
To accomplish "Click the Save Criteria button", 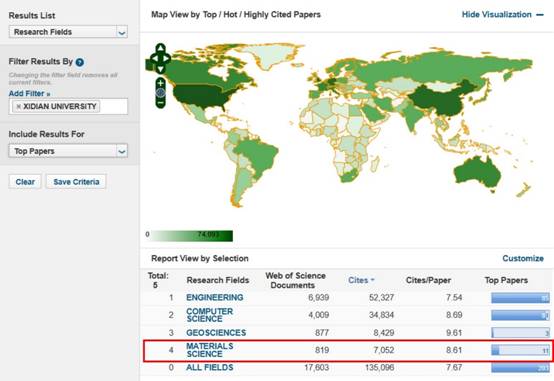I will pyautogui.click(x=76, y=182).
